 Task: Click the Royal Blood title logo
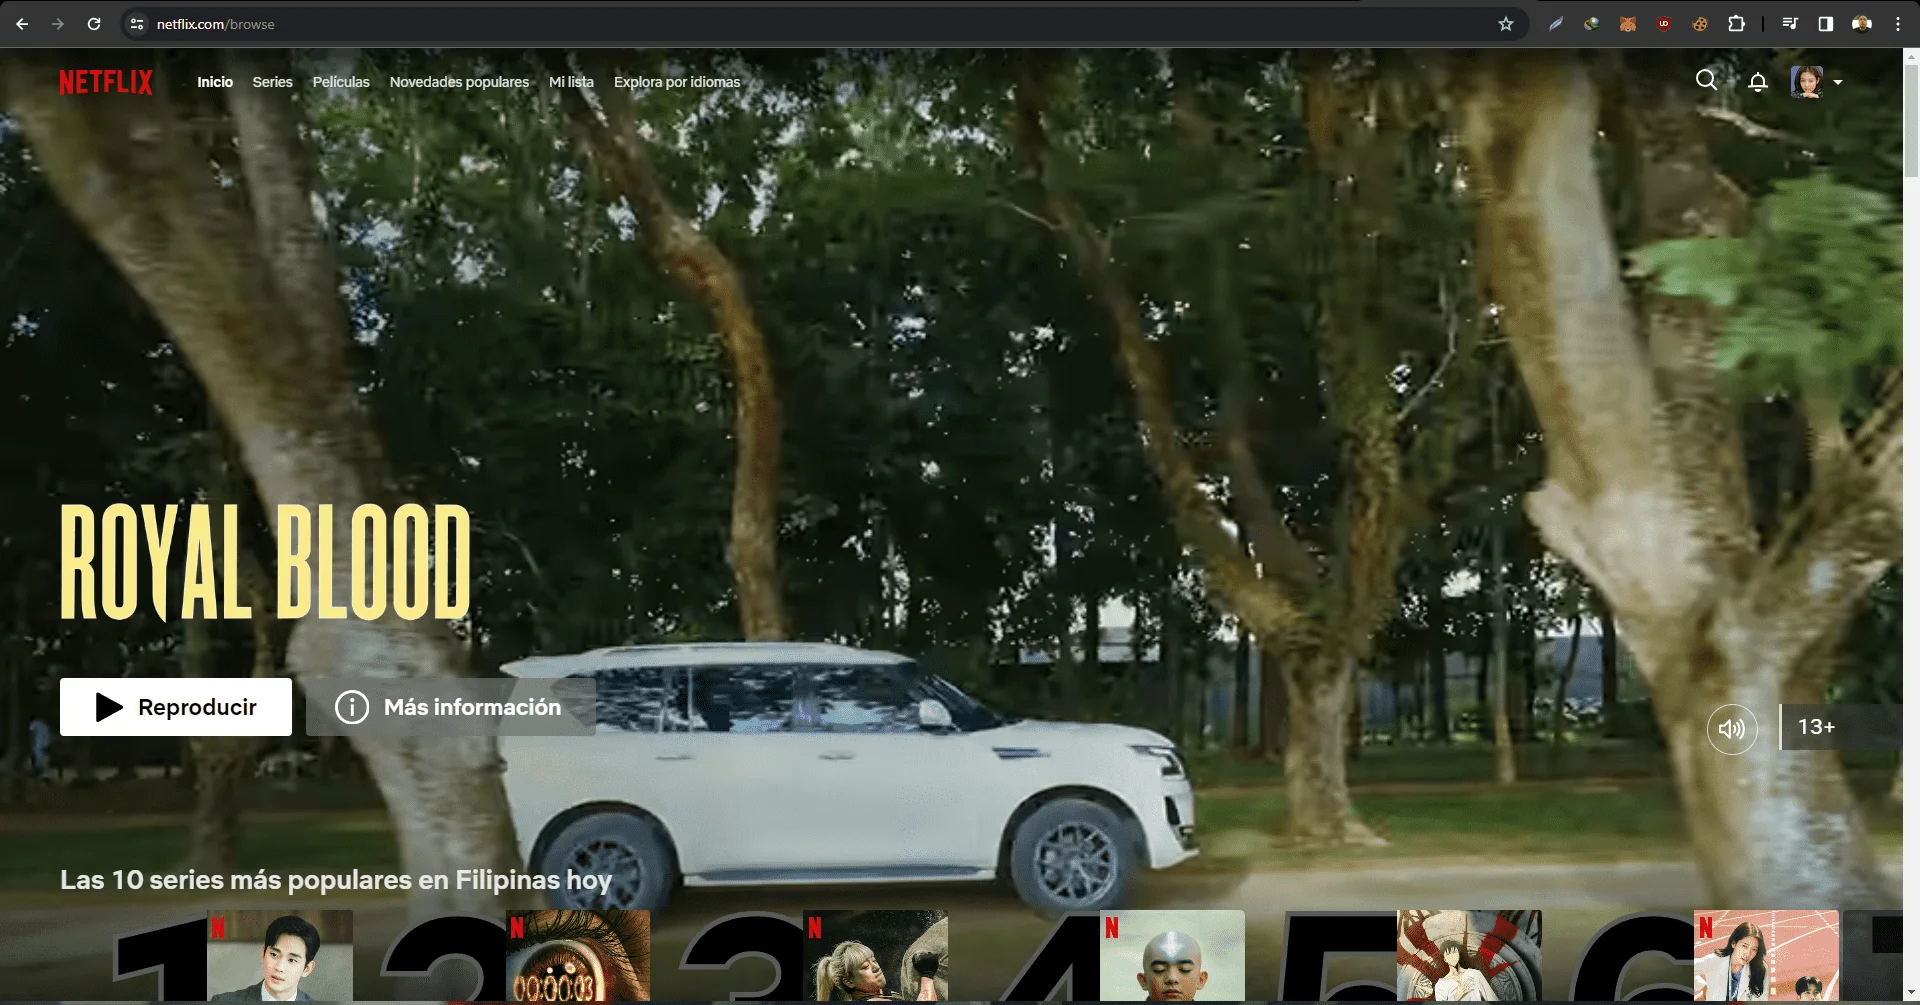tap(265, 561)
